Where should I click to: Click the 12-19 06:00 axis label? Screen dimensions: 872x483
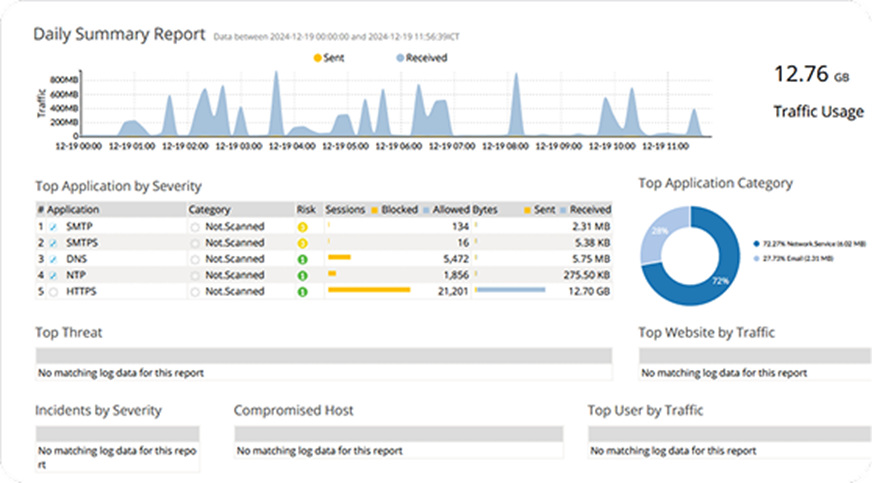(399, 146)
